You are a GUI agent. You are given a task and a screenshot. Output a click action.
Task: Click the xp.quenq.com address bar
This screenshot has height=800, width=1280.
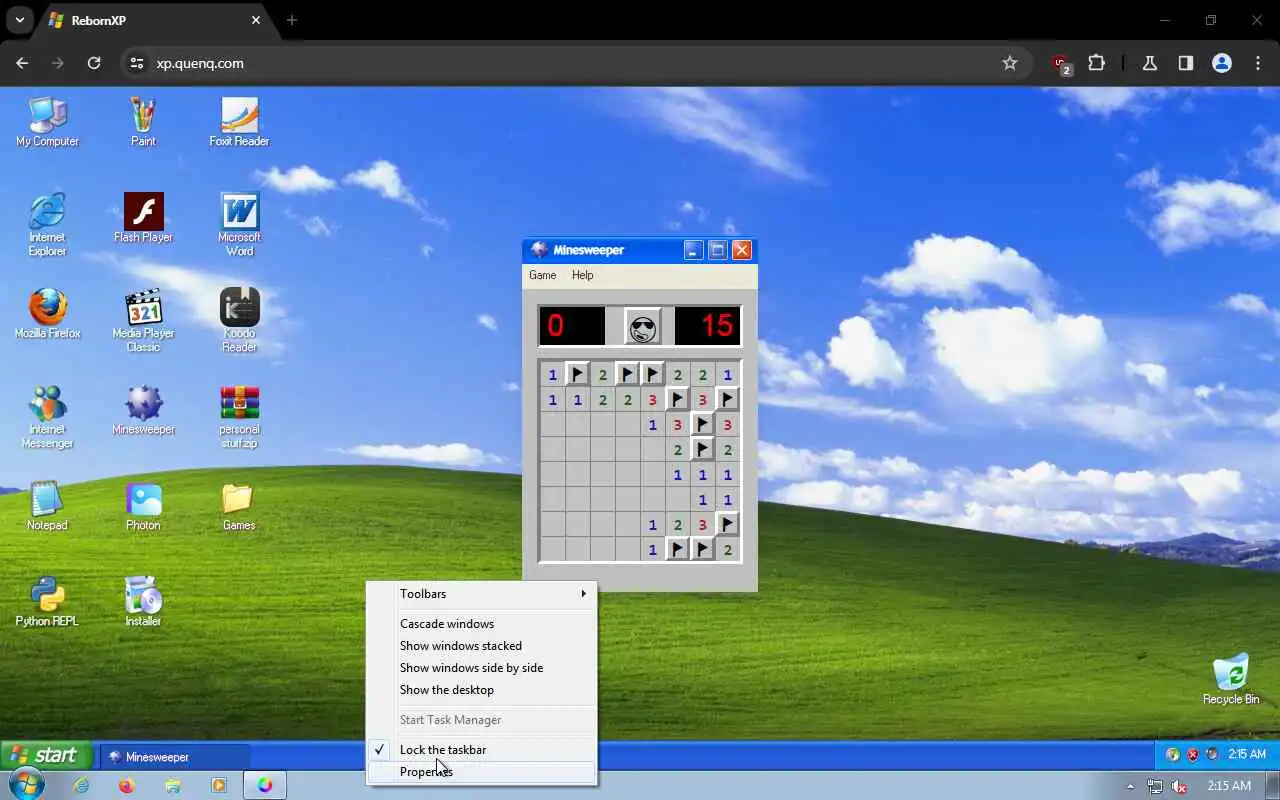575,63
